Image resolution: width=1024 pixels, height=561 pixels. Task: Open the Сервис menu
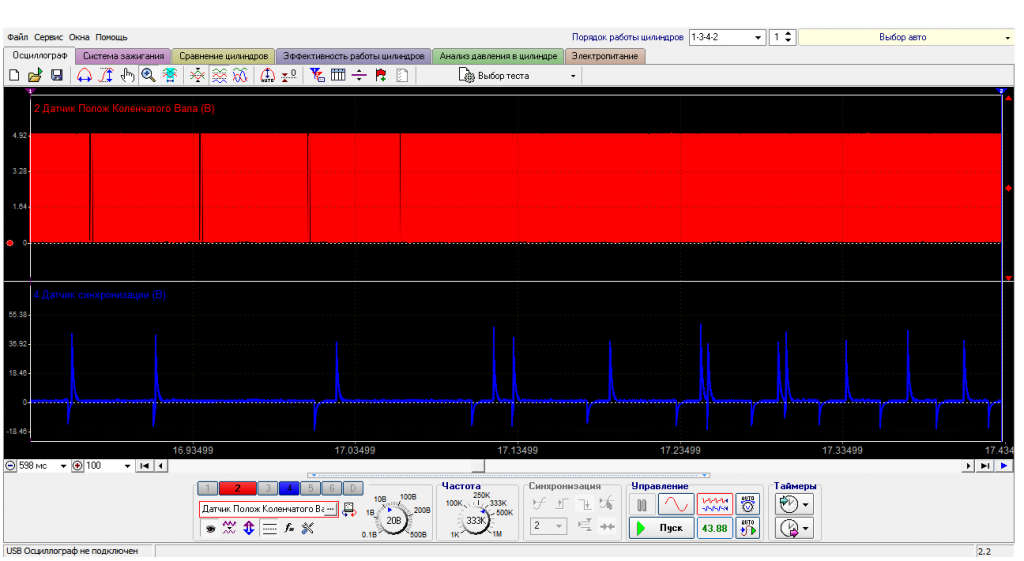(48, 37)
